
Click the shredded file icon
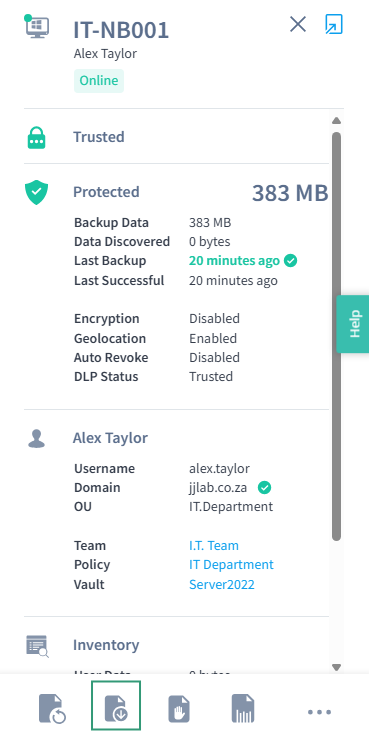tap(243, 709)
